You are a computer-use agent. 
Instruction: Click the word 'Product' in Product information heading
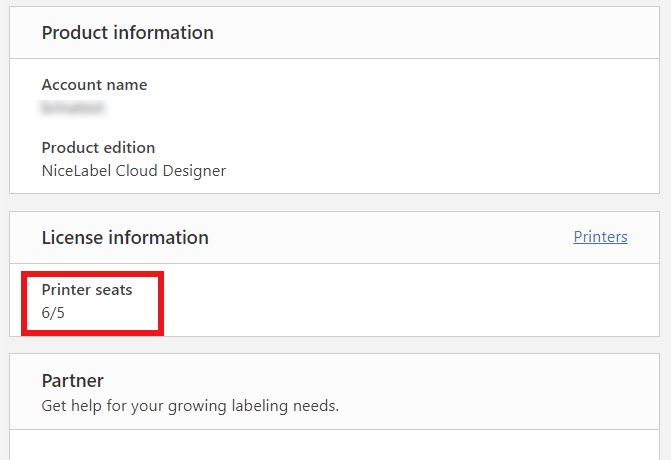pyautogui.click(x=73, y=33)
